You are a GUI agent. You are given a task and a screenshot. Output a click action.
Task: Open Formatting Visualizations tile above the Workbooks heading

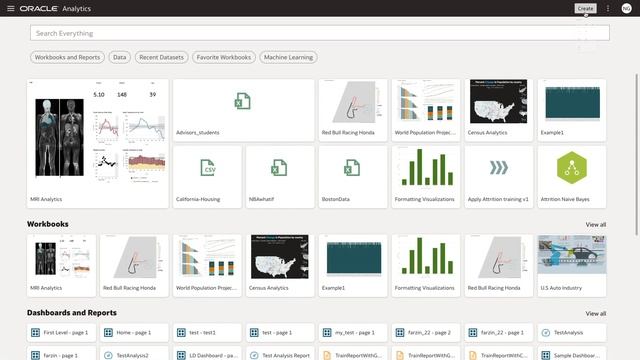pyautogui.click(x=426, y=177)
